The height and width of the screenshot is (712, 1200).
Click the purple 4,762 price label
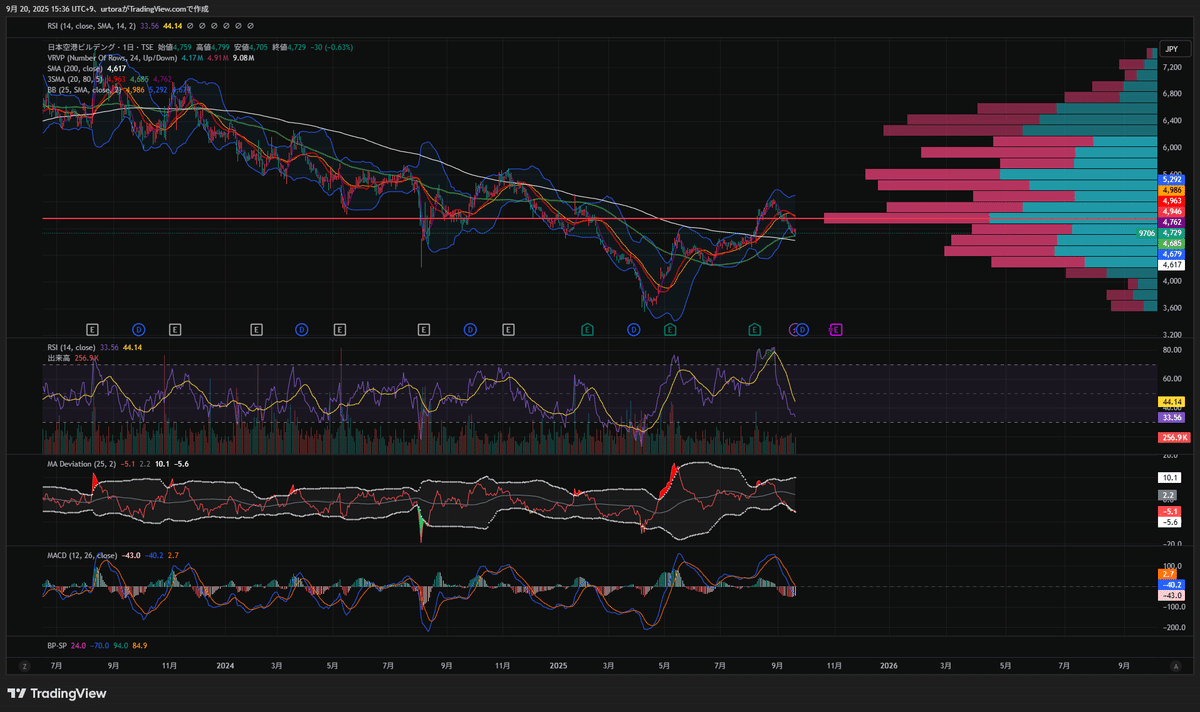pyautogui.click(x=1172, y=222)
